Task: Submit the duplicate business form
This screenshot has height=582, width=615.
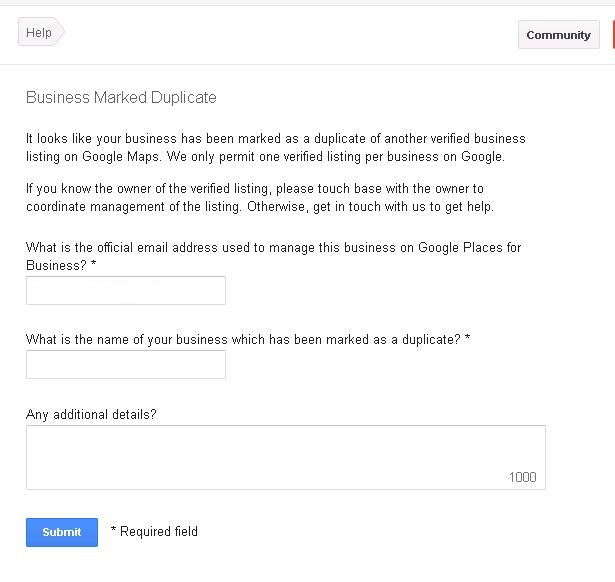Action: [x=62, y=532]
